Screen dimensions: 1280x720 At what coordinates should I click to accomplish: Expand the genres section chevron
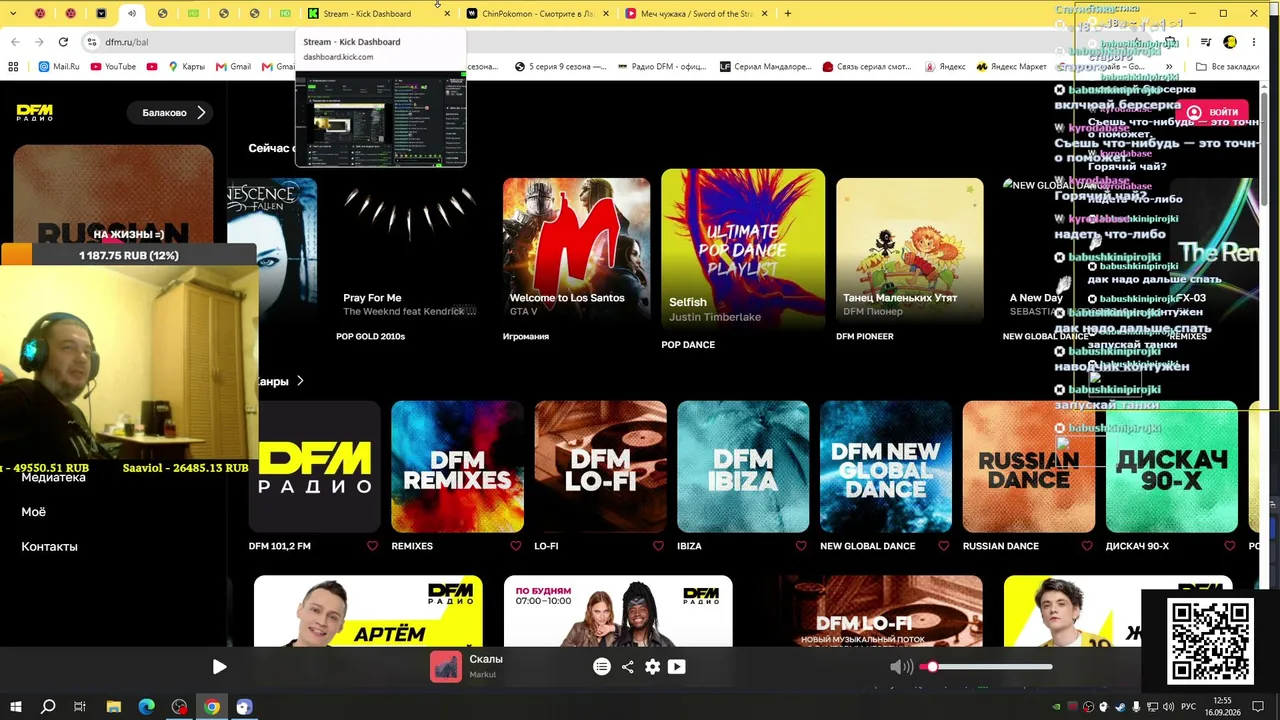[x=300, y=381]
